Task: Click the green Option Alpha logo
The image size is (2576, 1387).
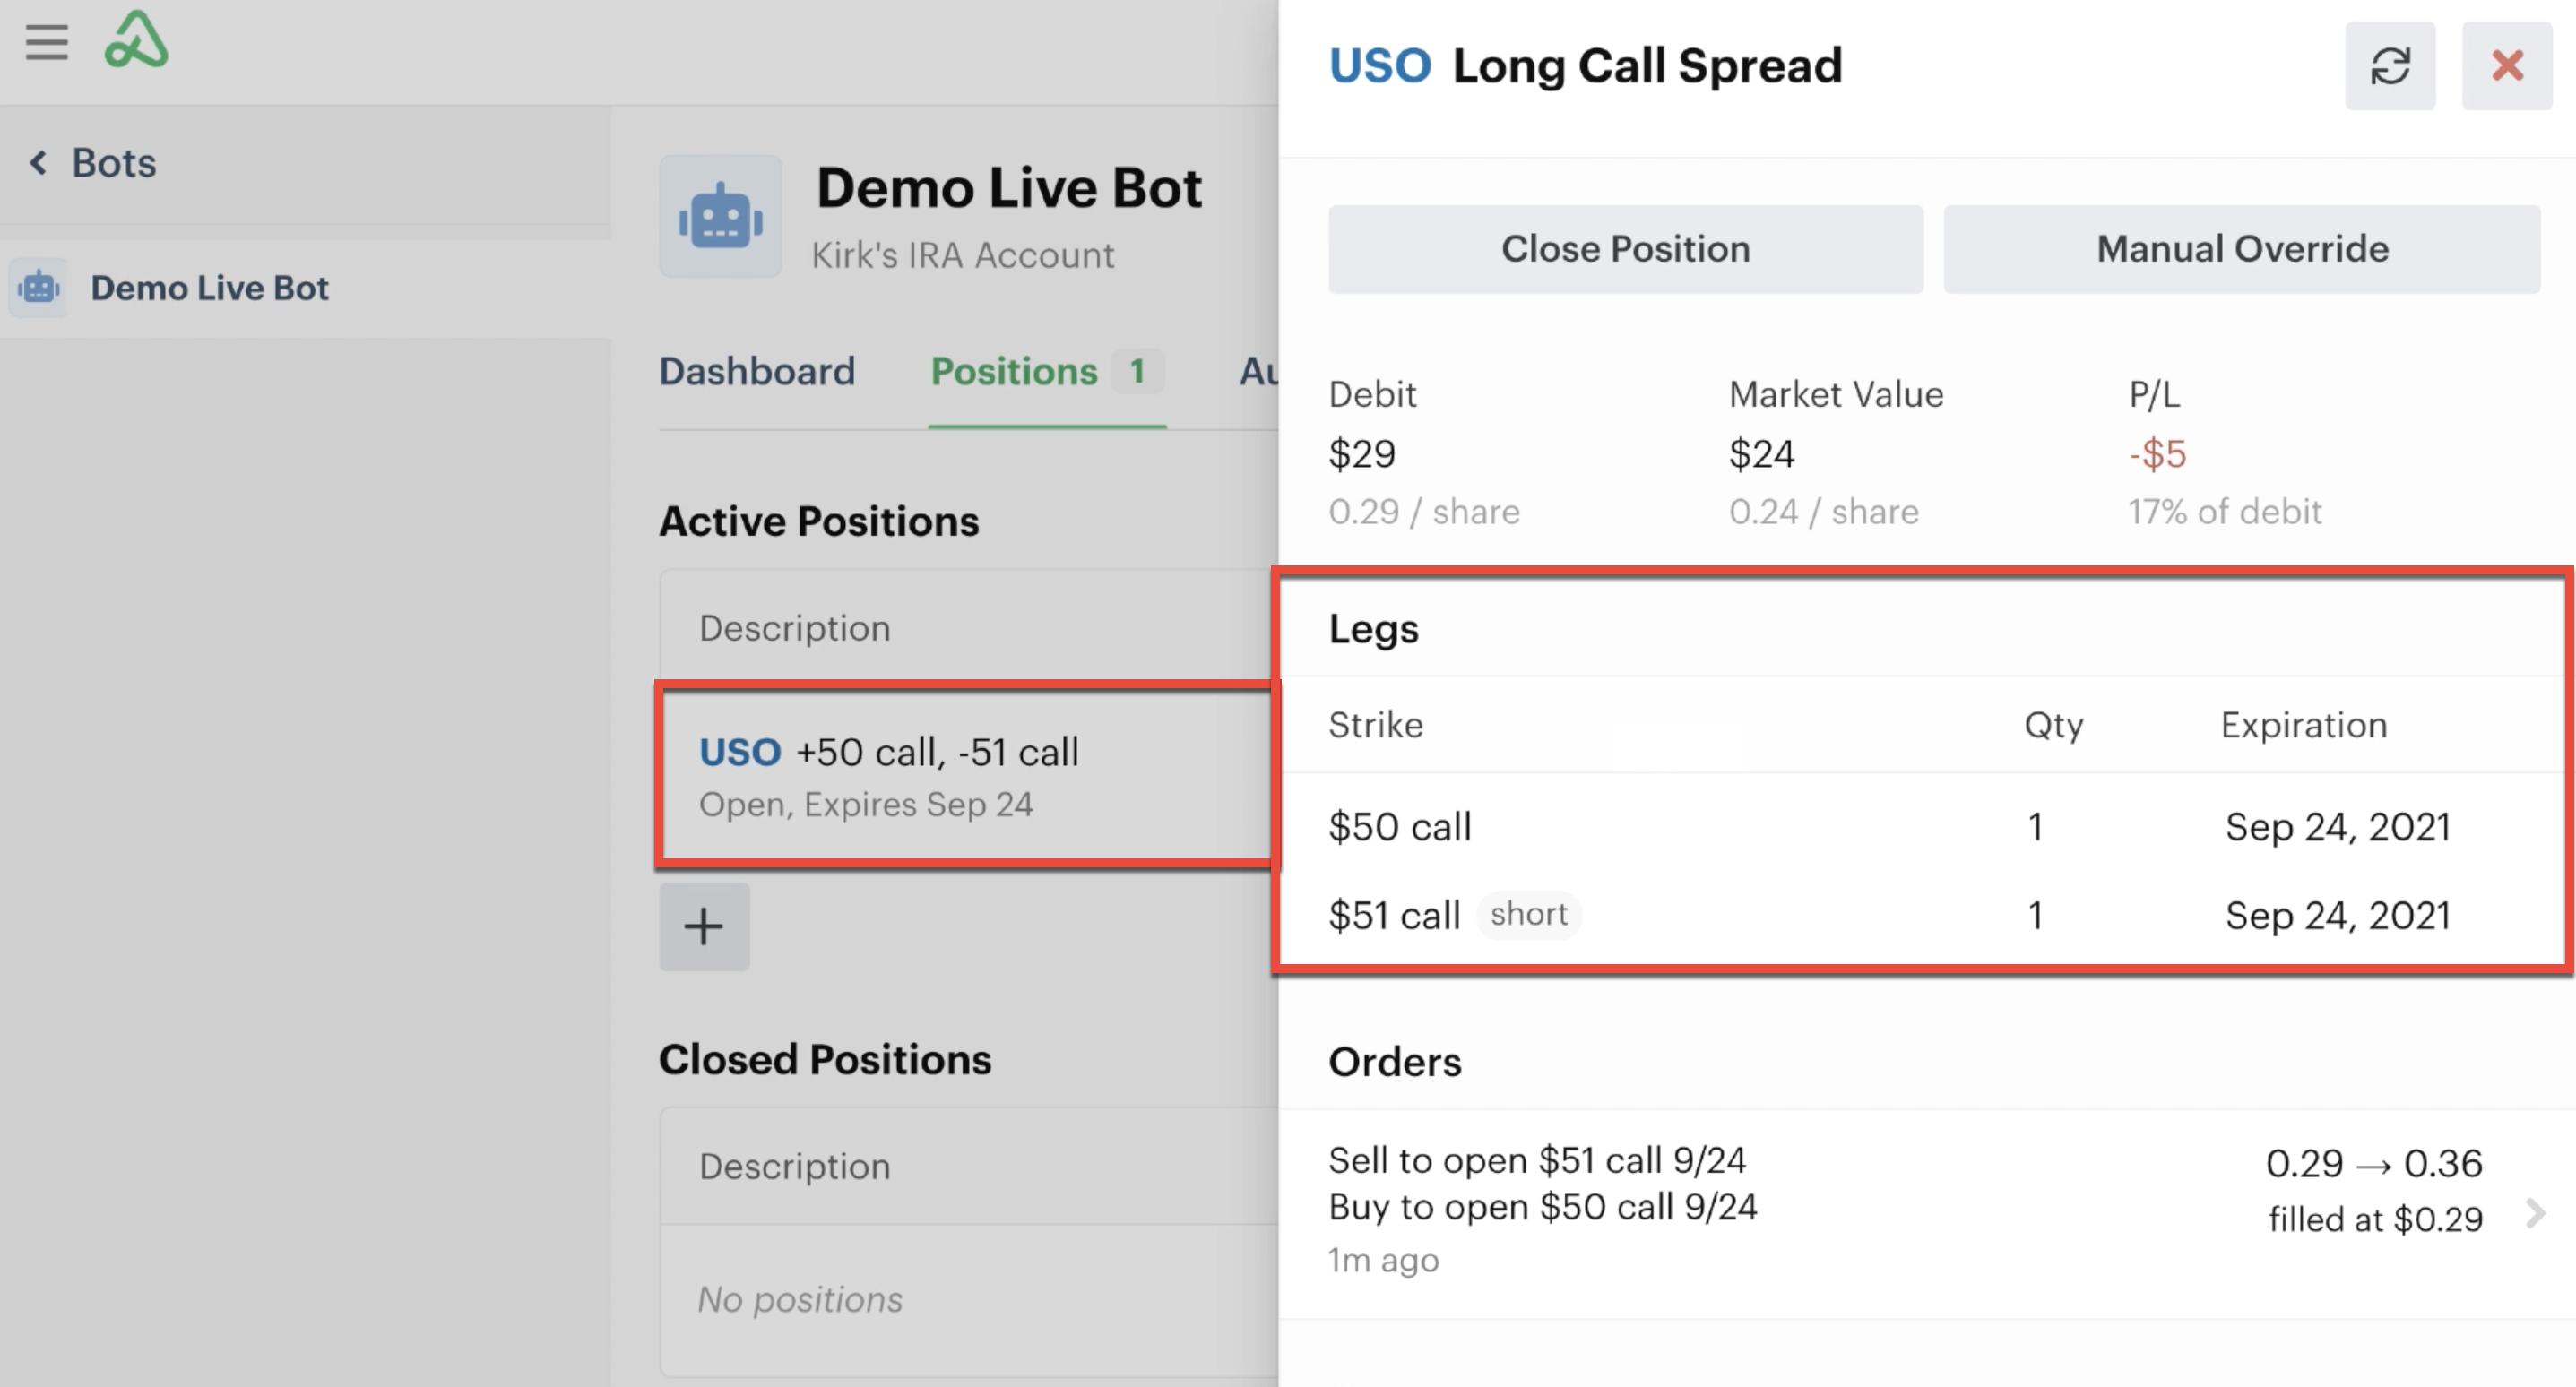Action: (136, 40)
